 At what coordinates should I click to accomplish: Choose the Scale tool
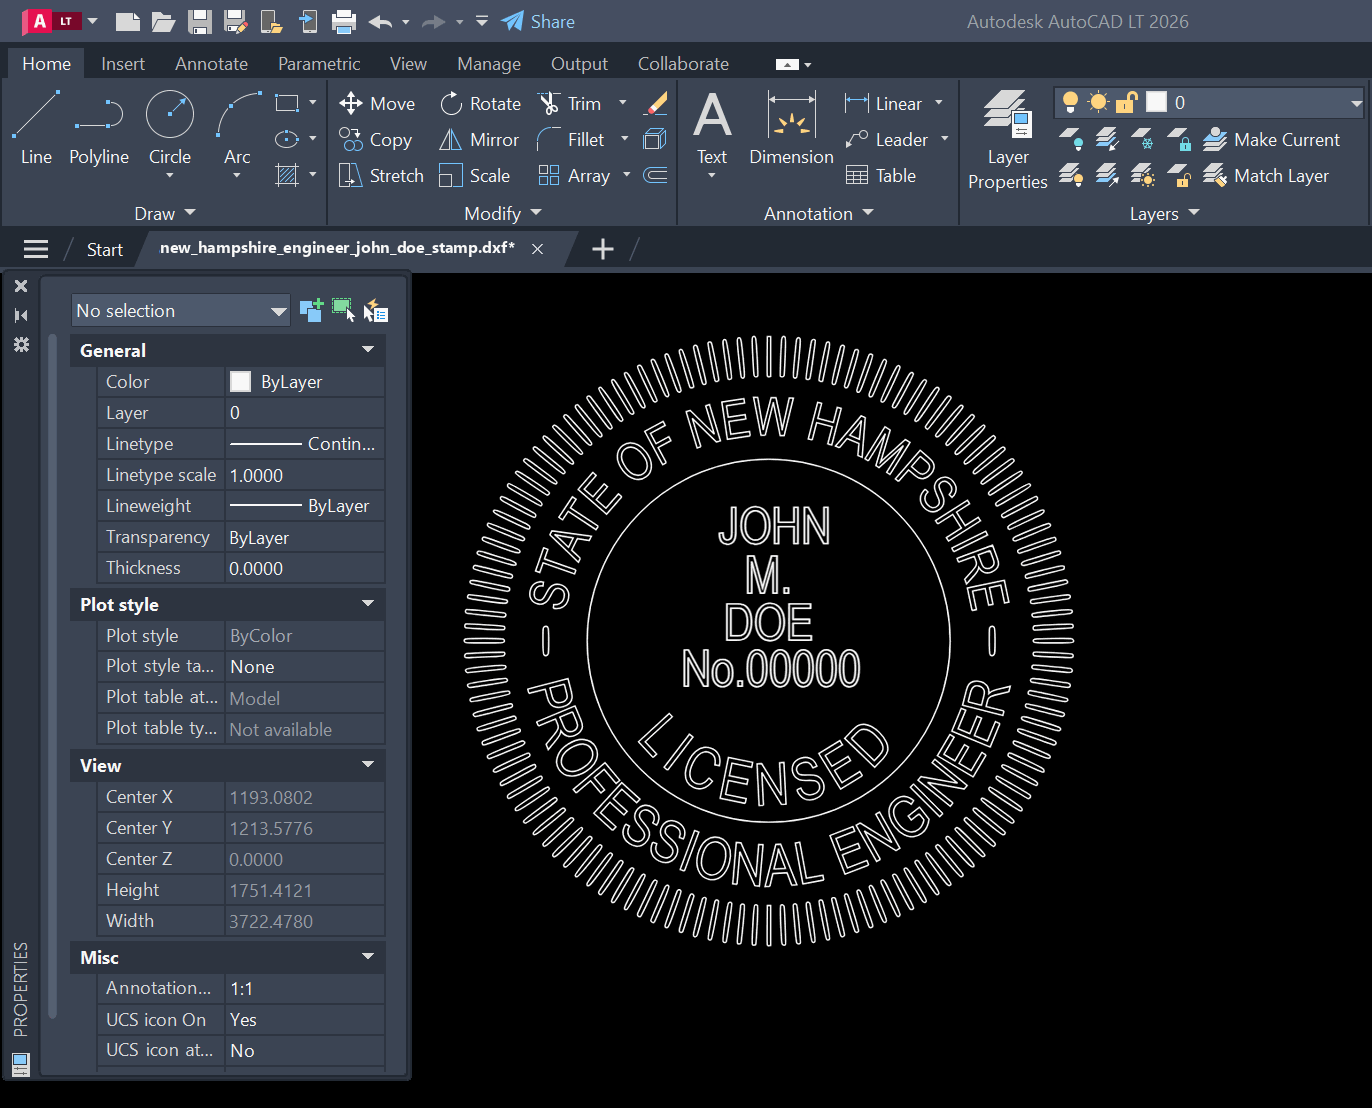(475, 176)
